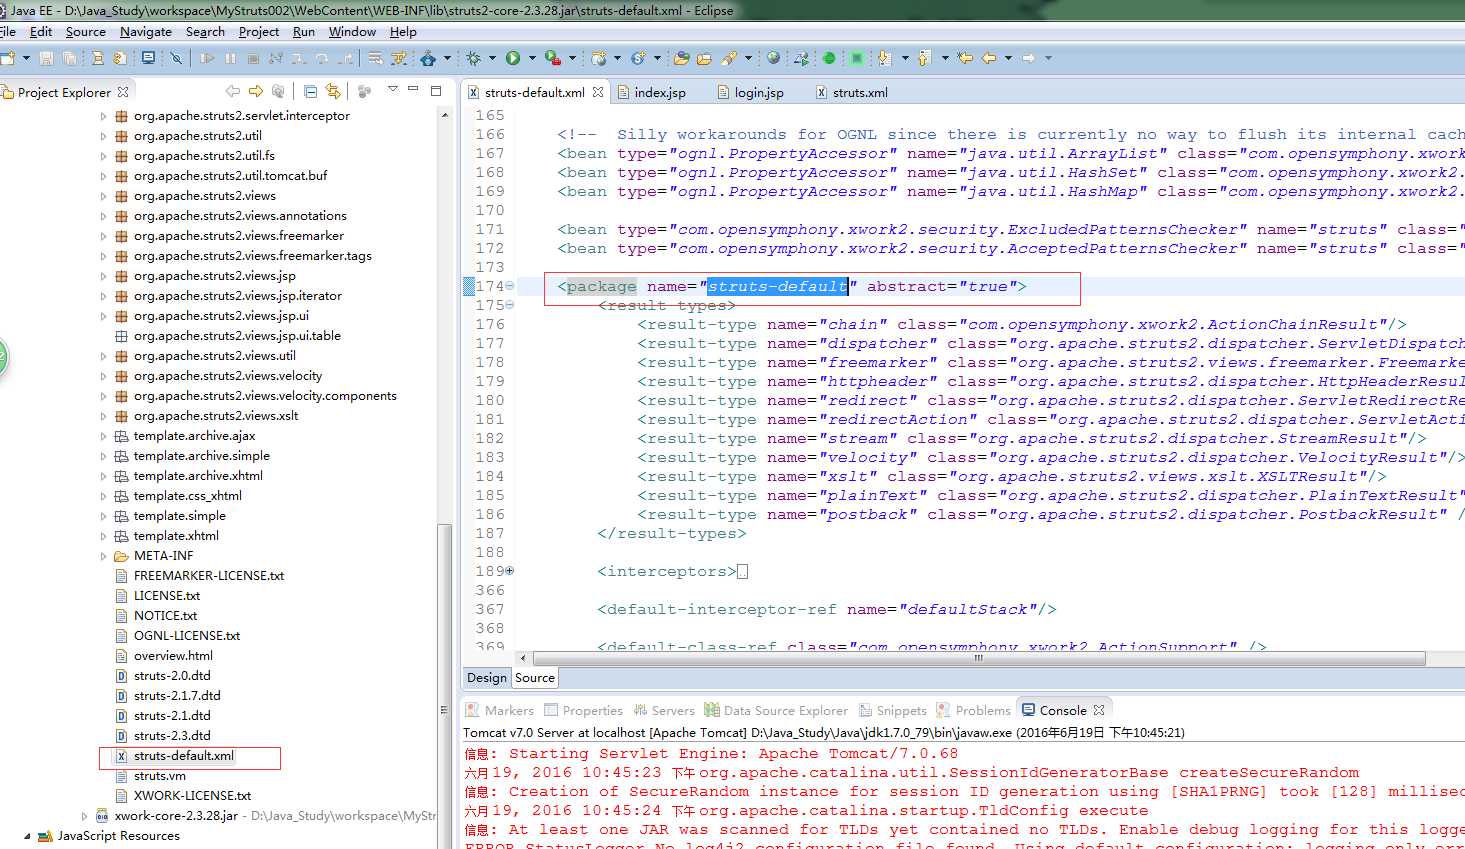Expand the META-INF folder
Screen dimensions: 1465x849
pos(103,556)
